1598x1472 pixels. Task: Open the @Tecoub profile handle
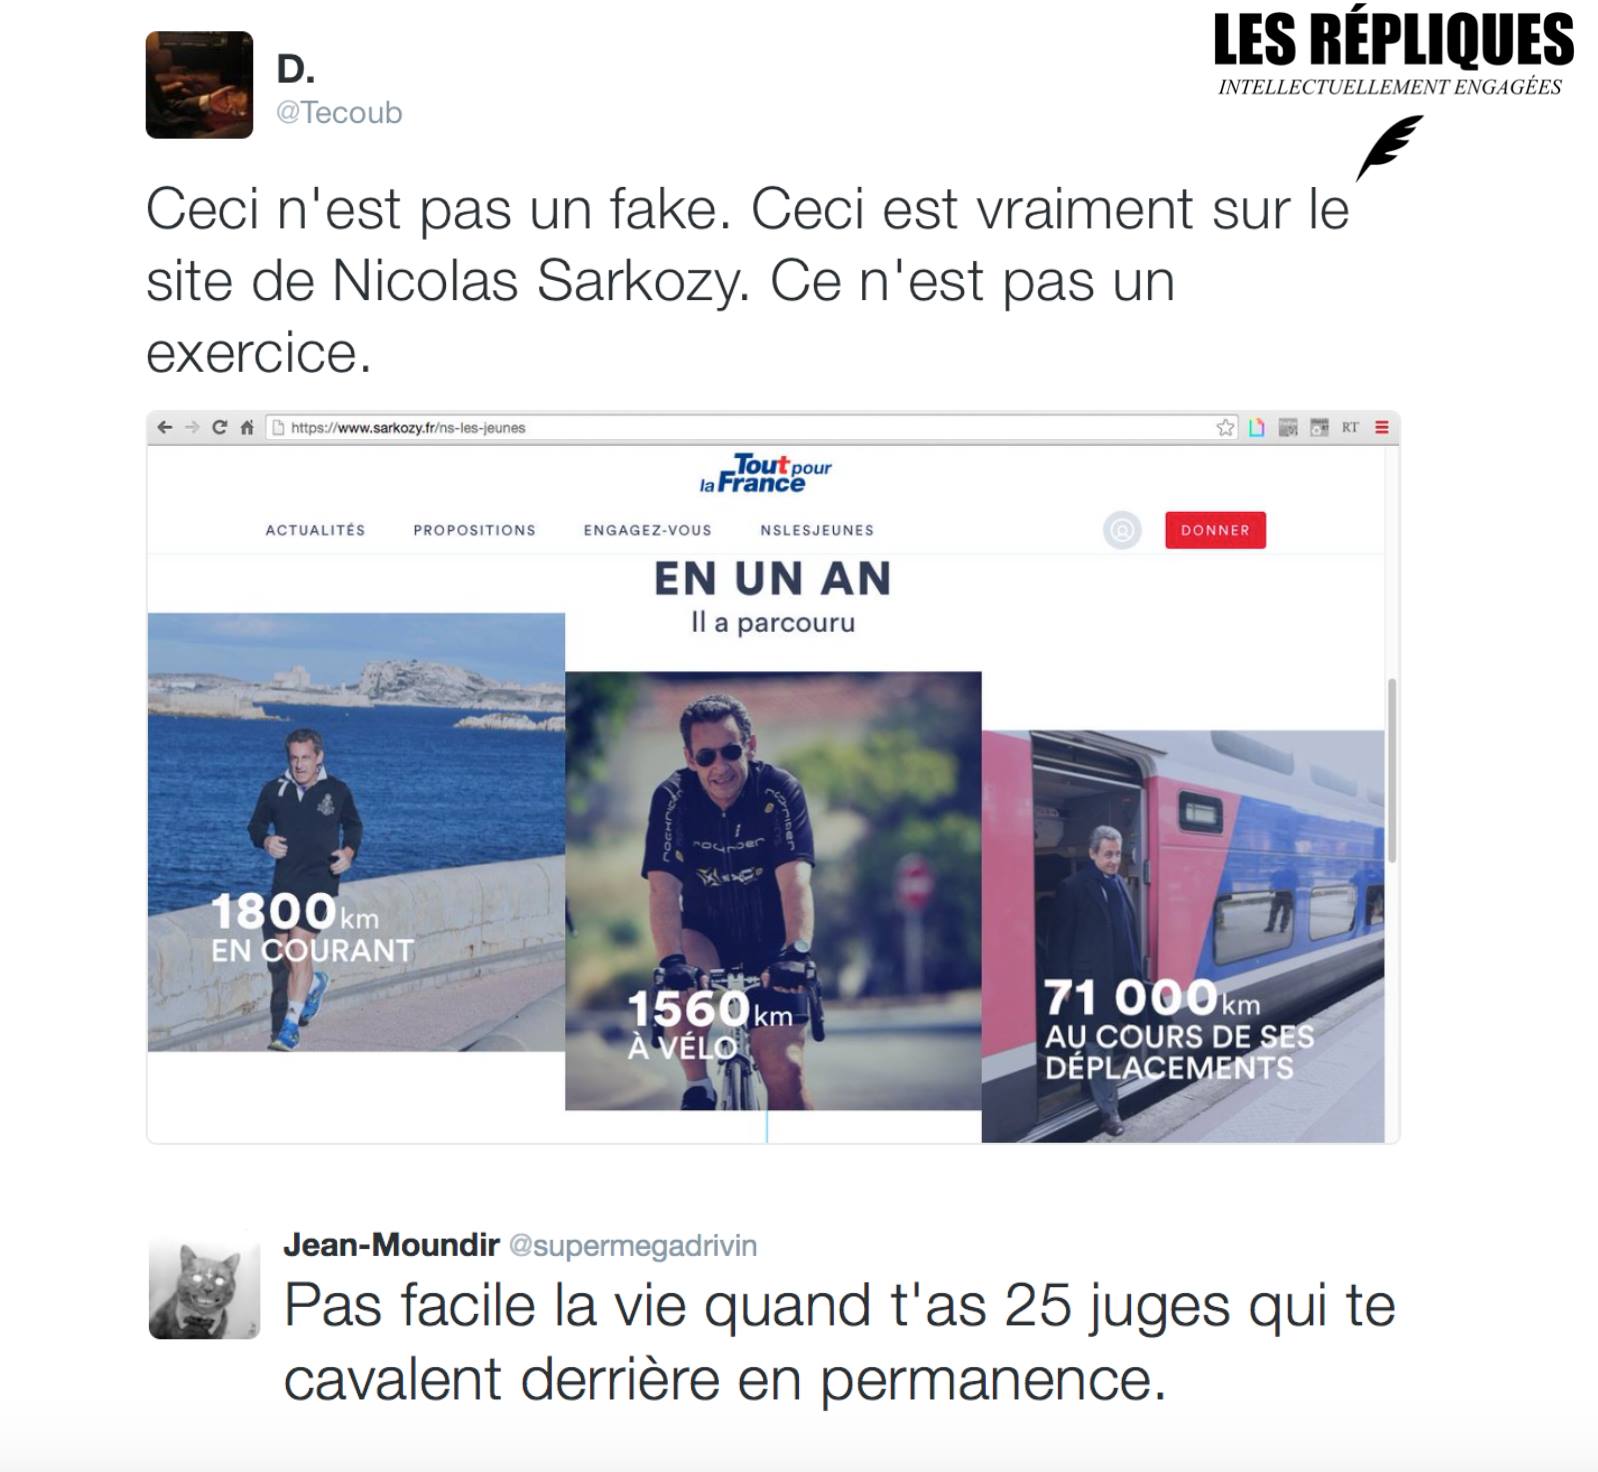(x=339, y=112)
